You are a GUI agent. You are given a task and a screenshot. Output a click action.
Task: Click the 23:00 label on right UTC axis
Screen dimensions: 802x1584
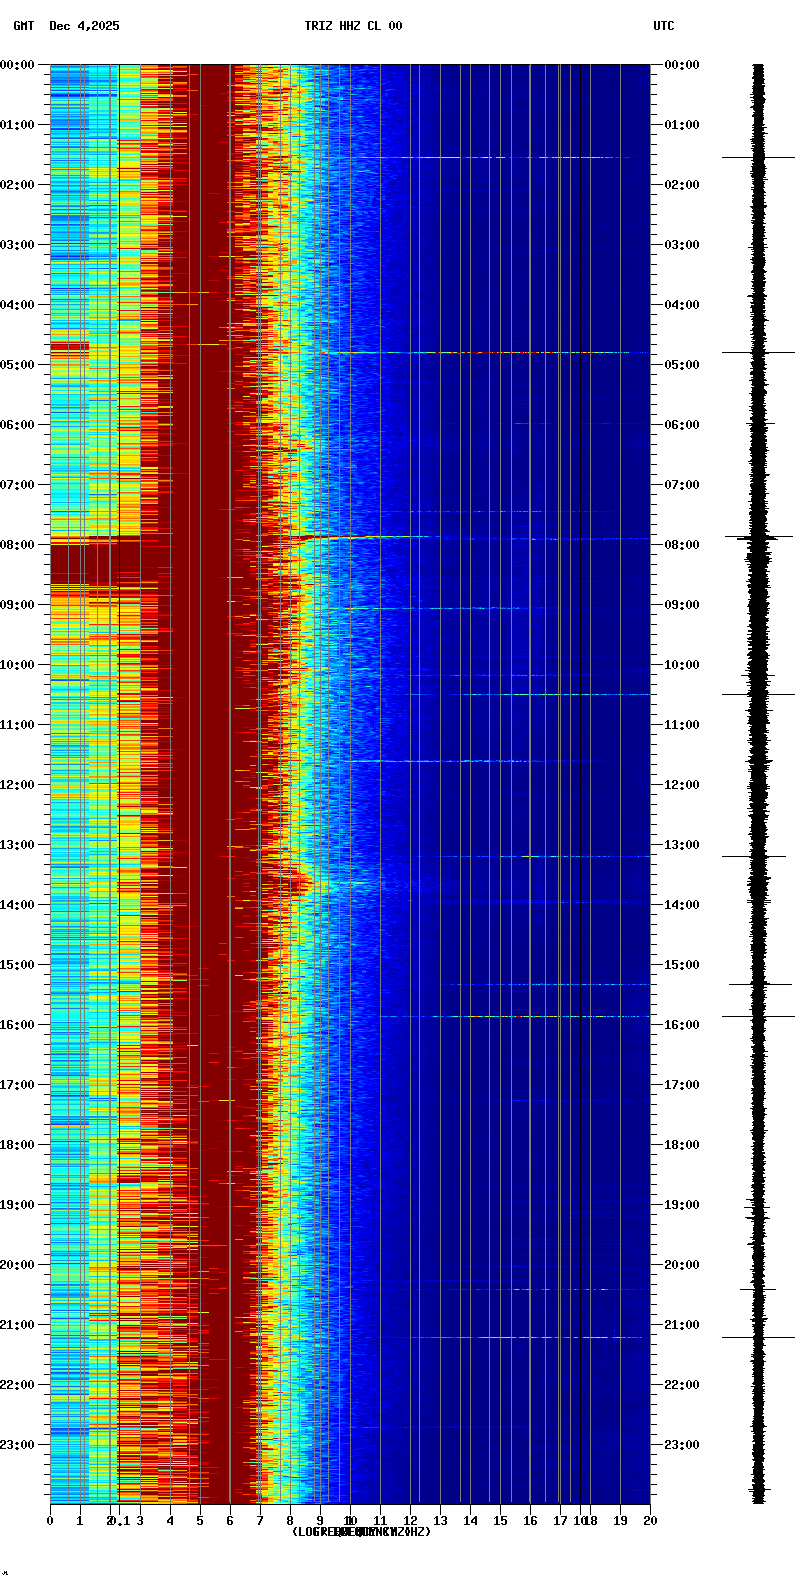tap(682, 1445)
